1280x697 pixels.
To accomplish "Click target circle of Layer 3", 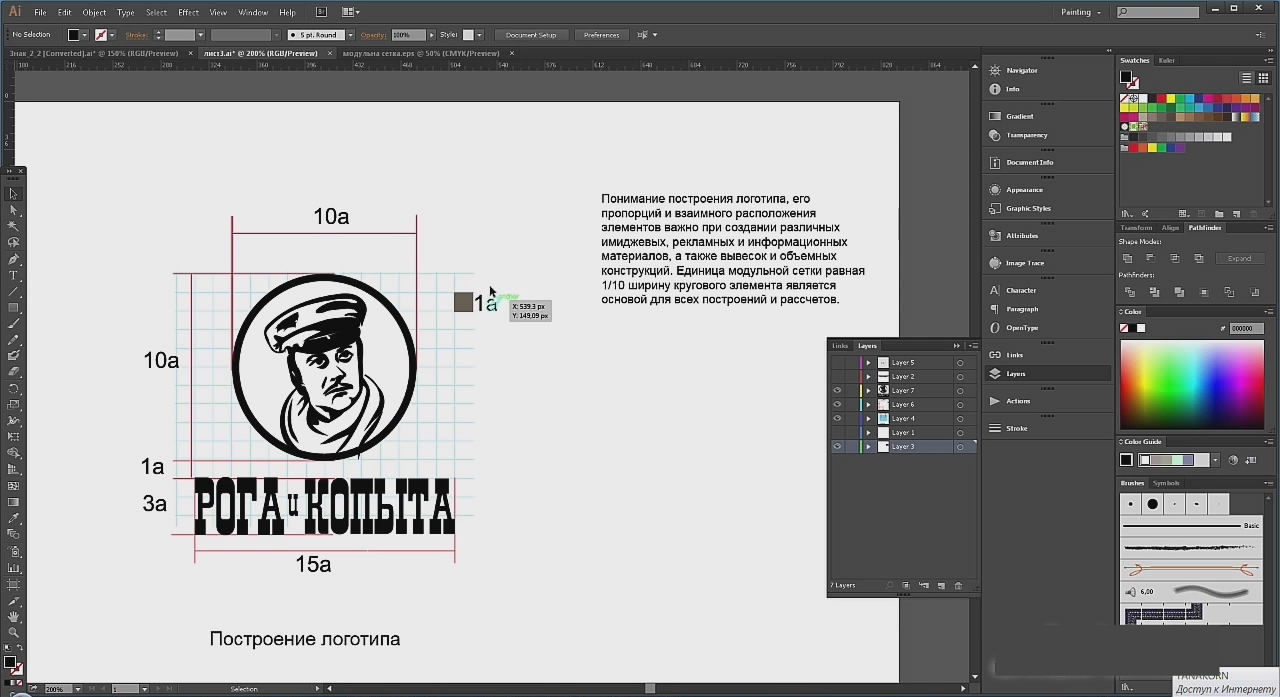I will coord(960,446).
